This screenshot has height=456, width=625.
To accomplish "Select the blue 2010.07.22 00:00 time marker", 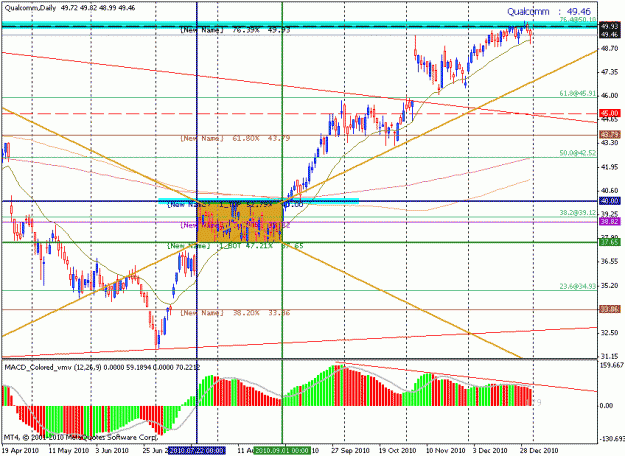I will pos(197,450).
